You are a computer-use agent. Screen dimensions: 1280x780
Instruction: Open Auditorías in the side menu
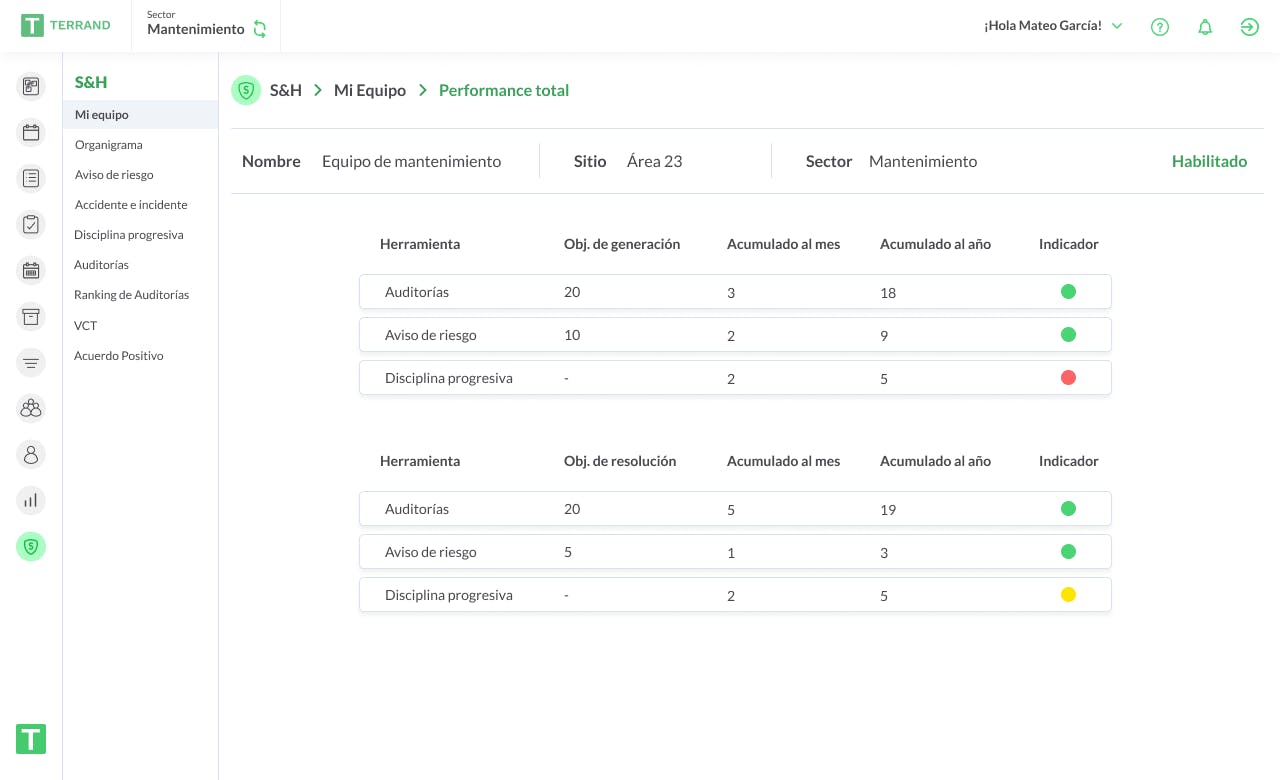(x=101, y=265)
